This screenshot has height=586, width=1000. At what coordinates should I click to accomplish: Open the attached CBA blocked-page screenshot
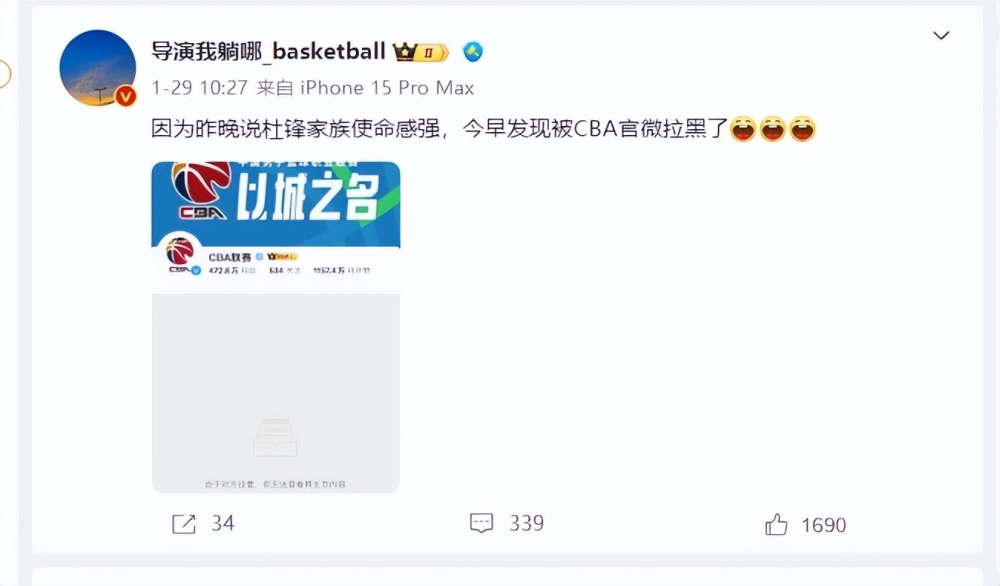click(x=276, y=327)
